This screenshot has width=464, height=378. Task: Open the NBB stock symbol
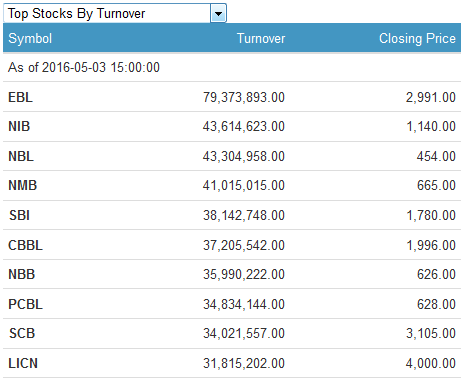21,274
